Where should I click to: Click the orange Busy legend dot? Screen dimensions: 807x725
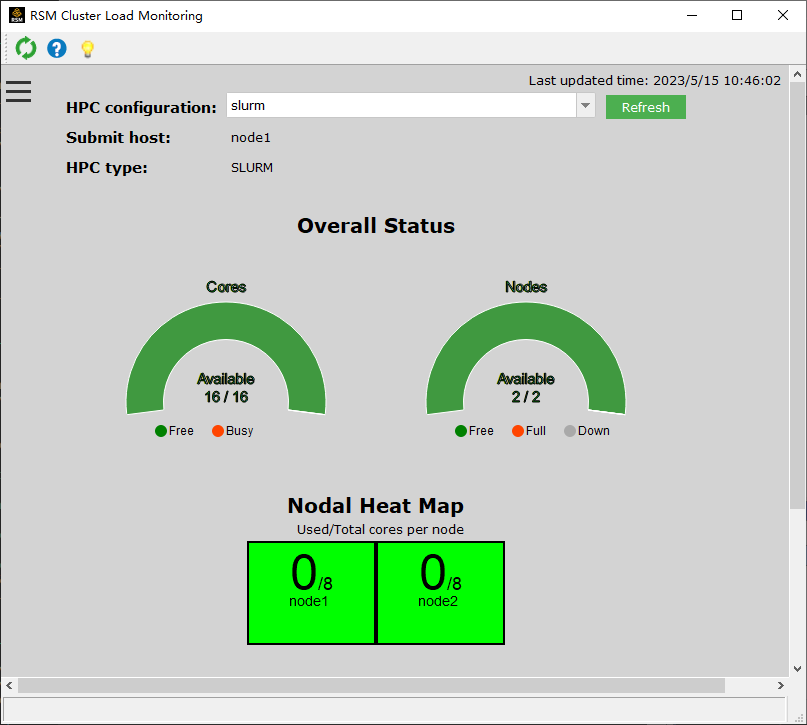click(x=218, y=431)
